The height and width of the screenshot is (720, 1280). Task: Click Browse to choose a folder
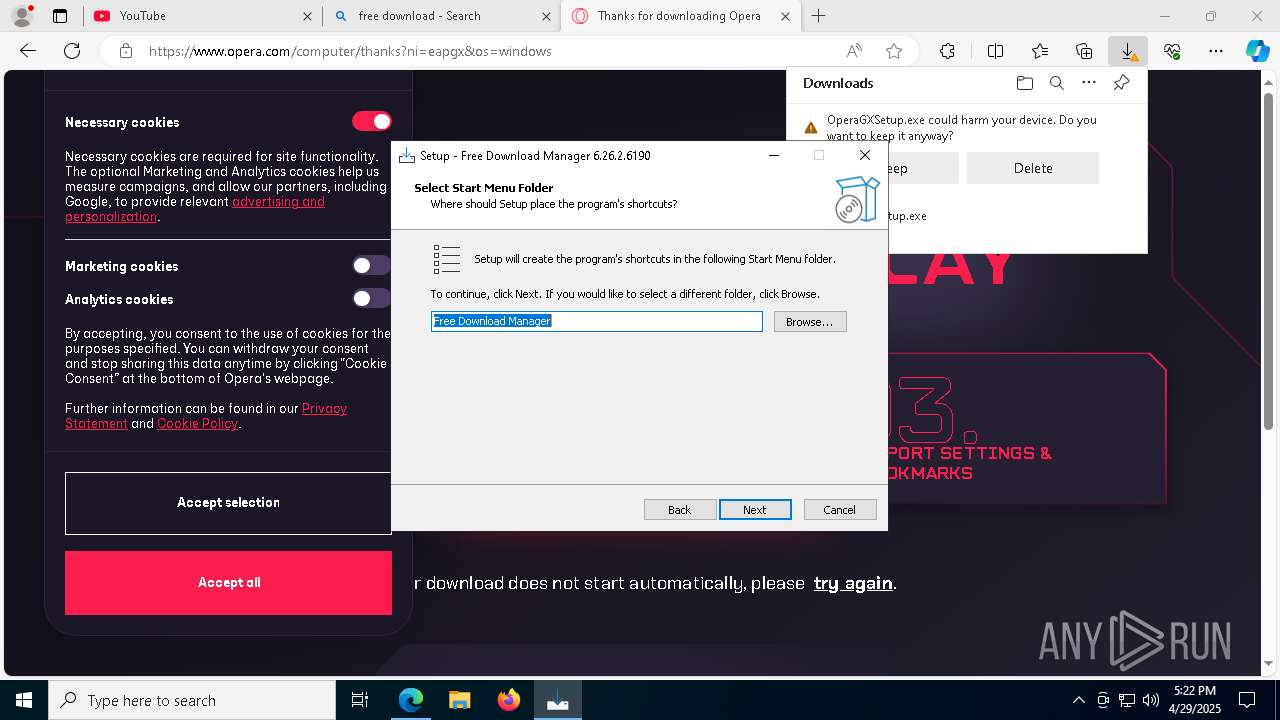810,321
